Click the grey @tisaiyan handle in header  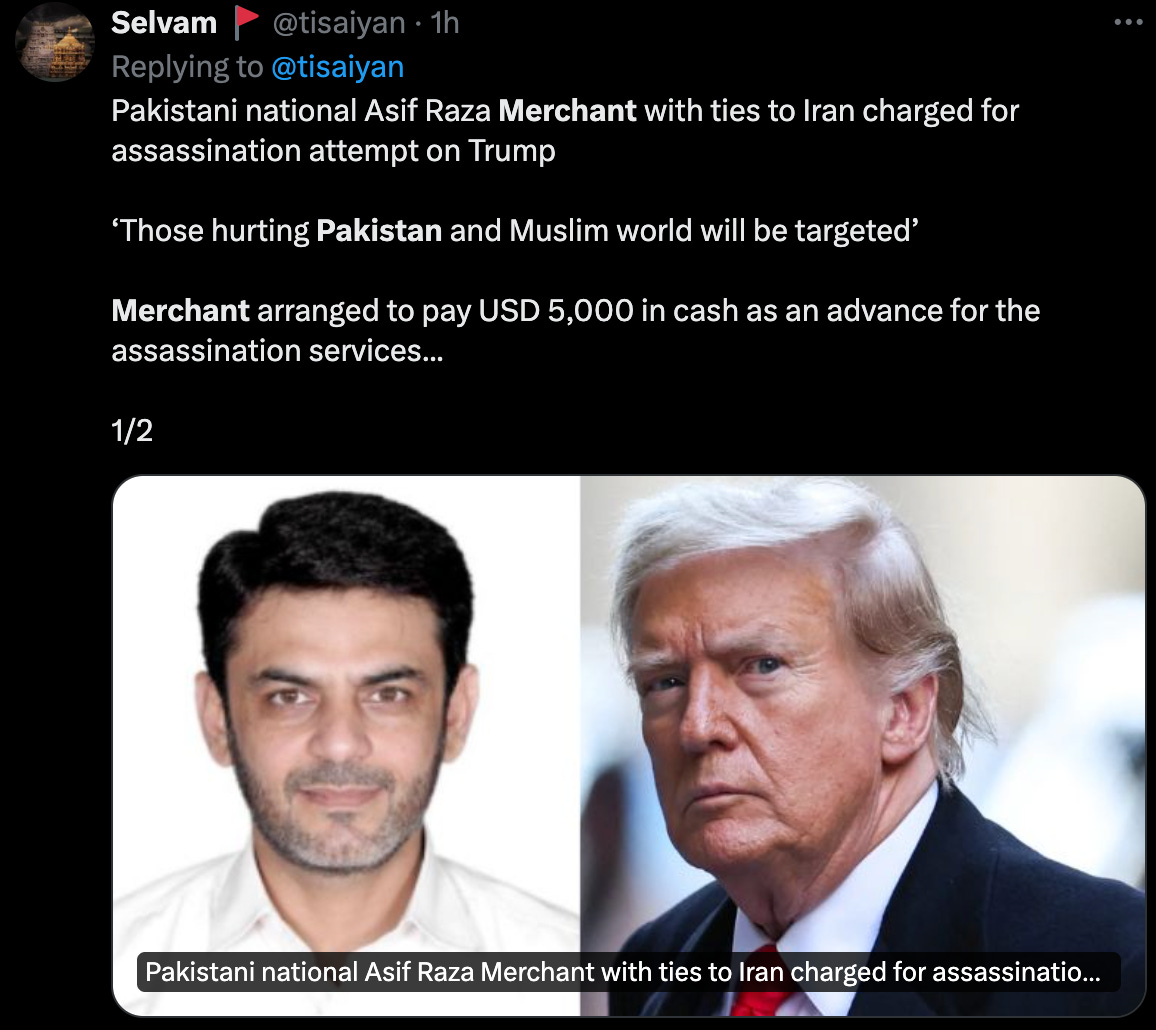(x=338, y=23)
